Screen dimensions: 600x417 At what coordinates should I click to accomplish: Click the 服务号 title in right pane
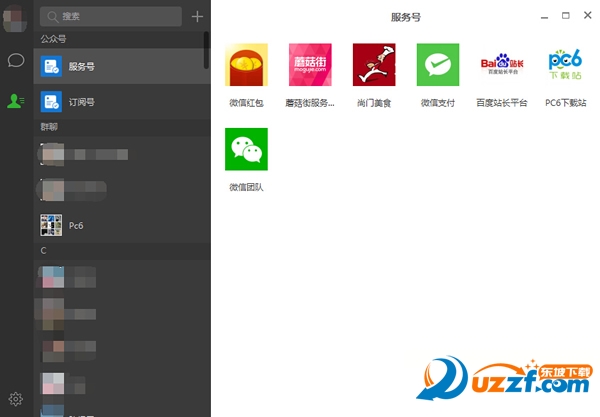[x=406, y=17]
